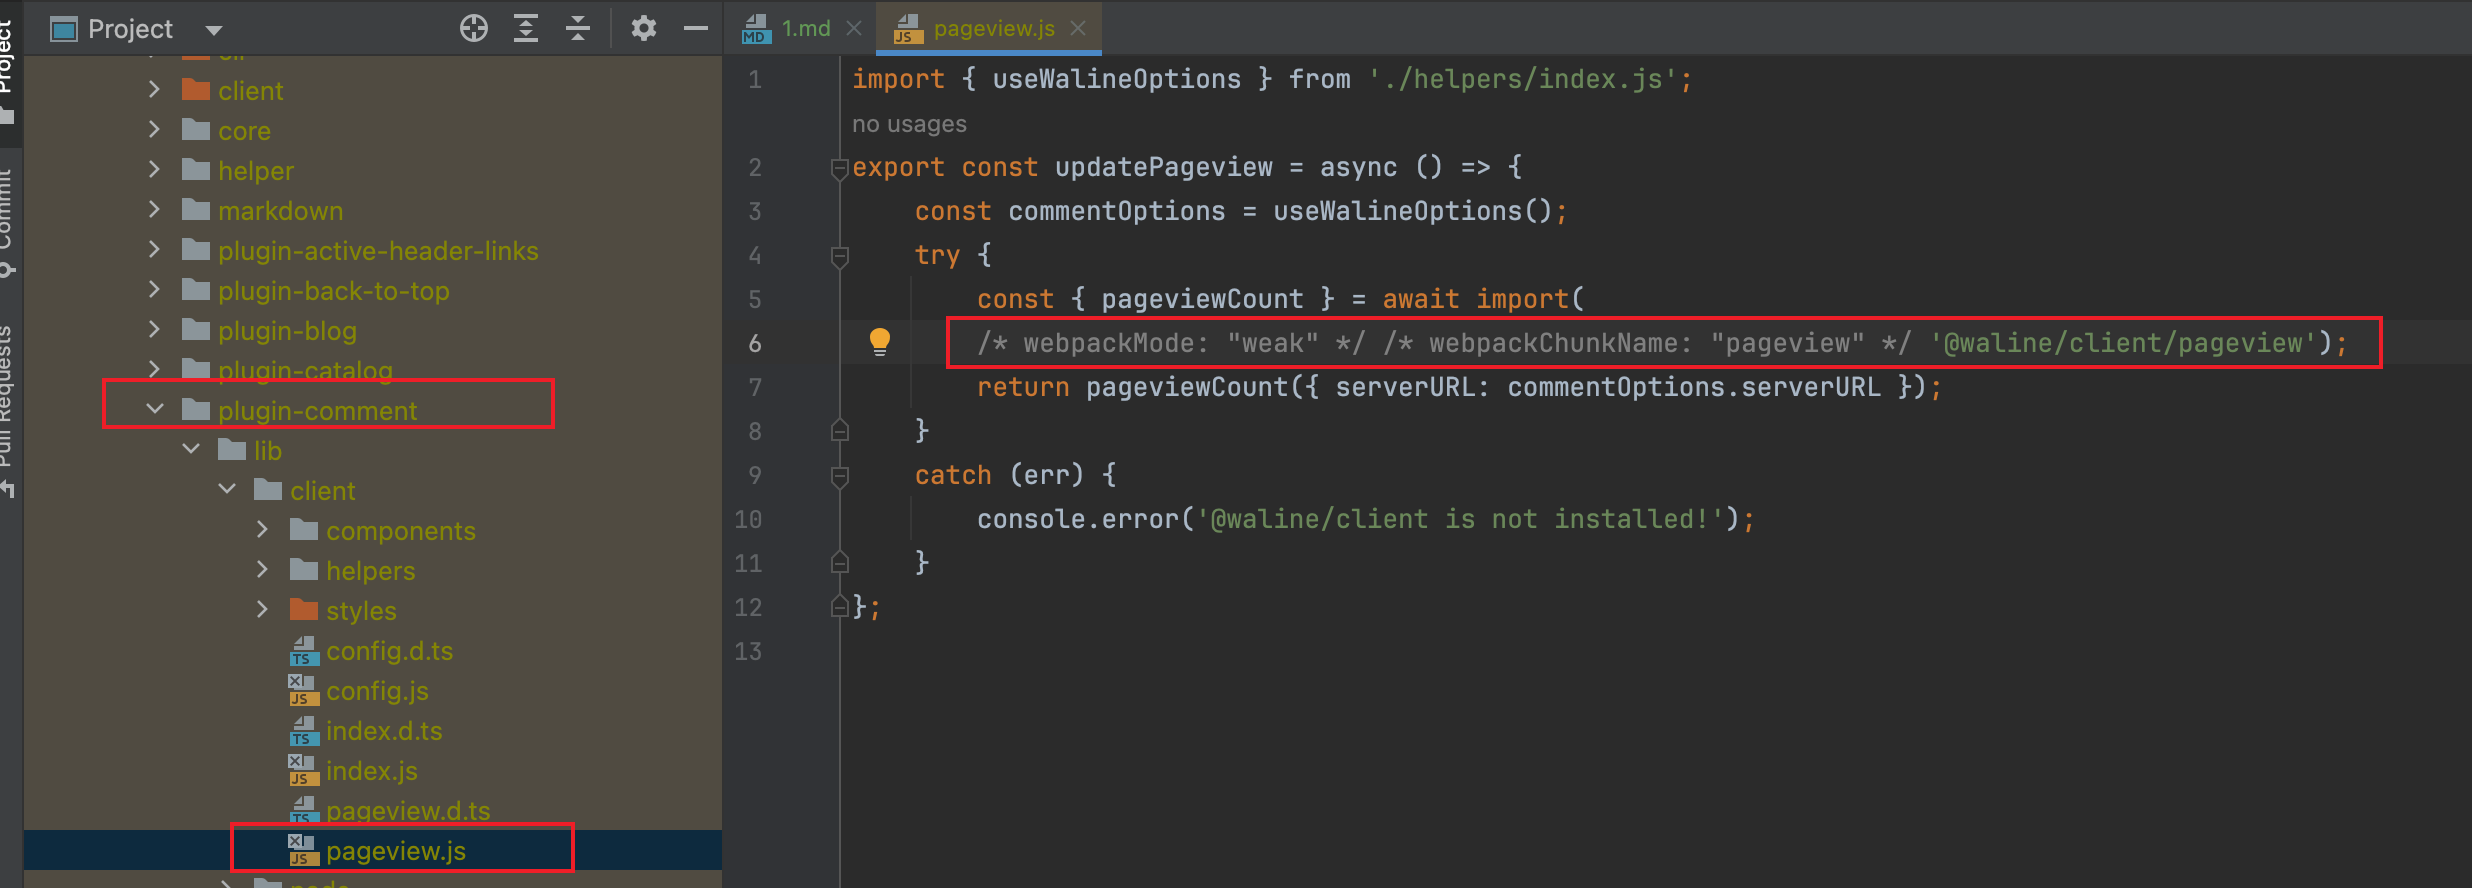Close the 1.md editor tab

[x=854, y=29]
